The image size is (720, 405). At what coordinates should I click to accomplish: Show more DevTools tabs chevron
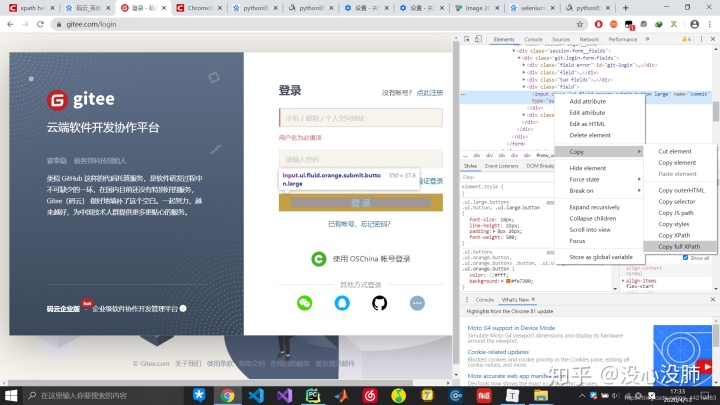point(647,39)
